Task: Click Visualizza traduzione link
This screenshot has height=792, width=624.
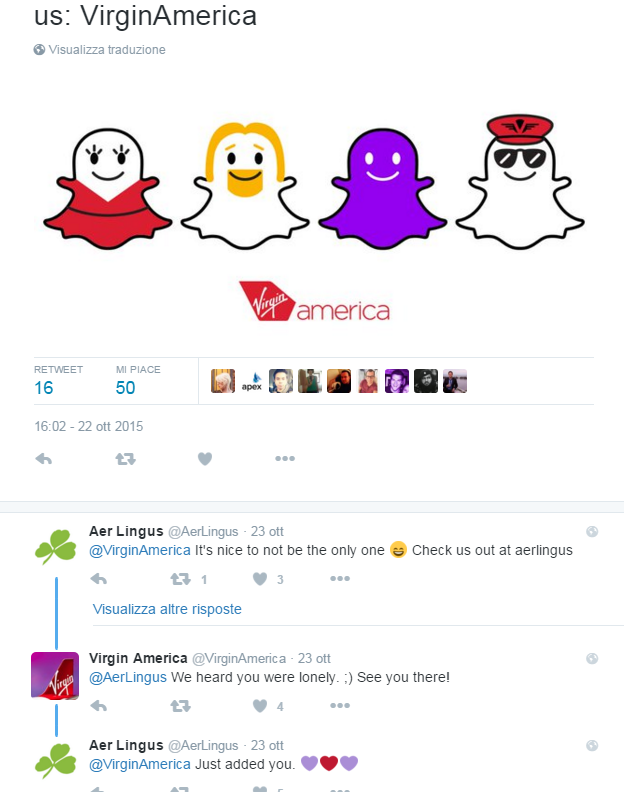Action: pos(107,50)
